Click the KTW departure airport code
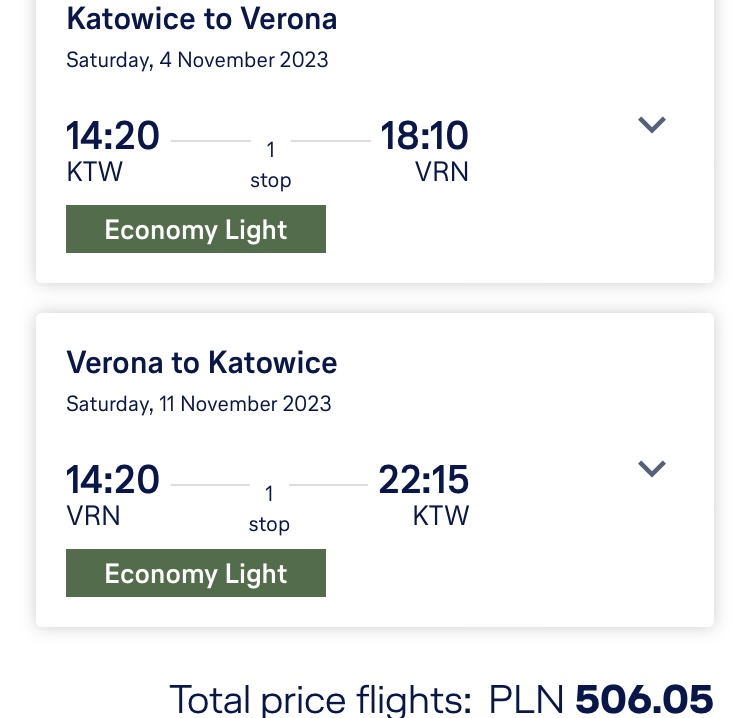This screenshot has width=750, height=718. tap(94, 172)
